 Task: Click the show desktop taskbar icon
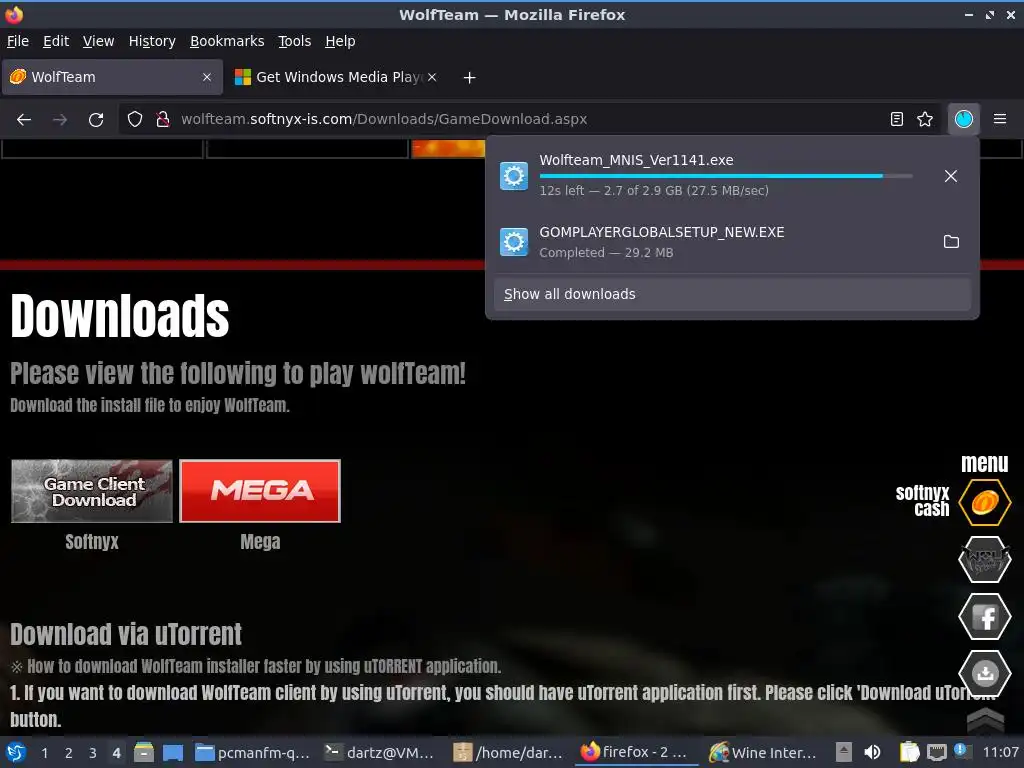pos(172,752)
